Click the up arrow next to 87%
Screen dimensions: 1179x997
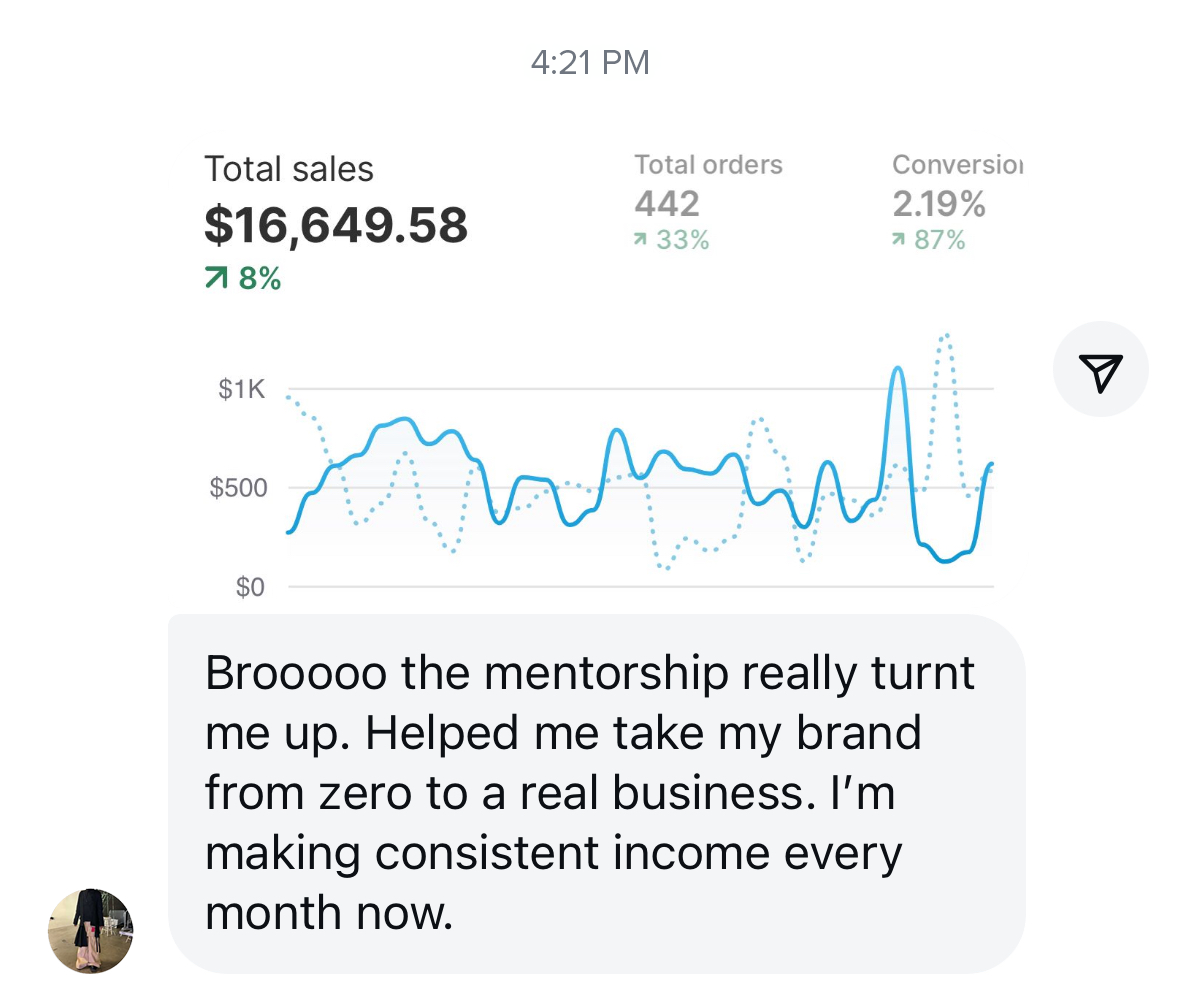(899, 241)
